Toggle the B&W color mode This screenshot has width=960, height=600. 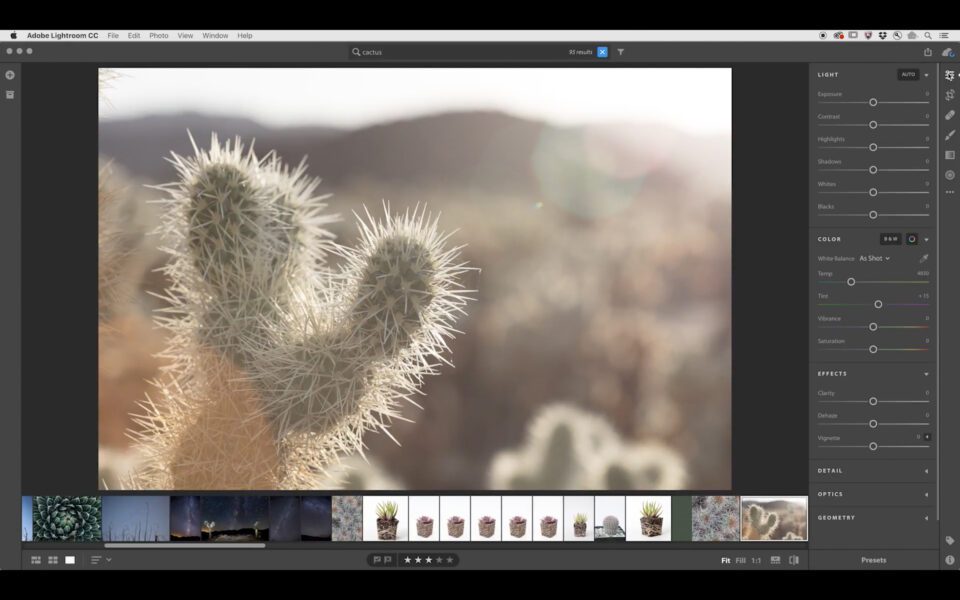point(891,239)
